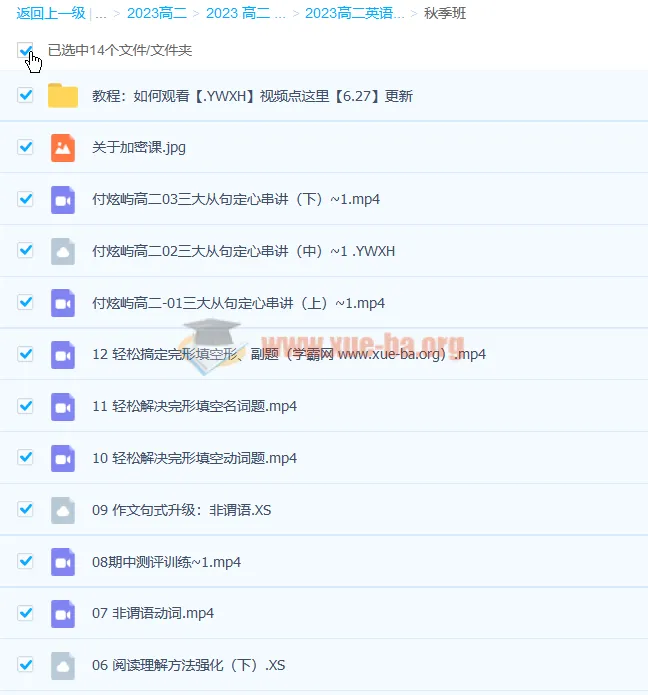Image resolution: width=648 pixels, height=695 pixels.
Task: Click video icon for 08期中测评训练~1.mp4
Action: tap(63, 562)
